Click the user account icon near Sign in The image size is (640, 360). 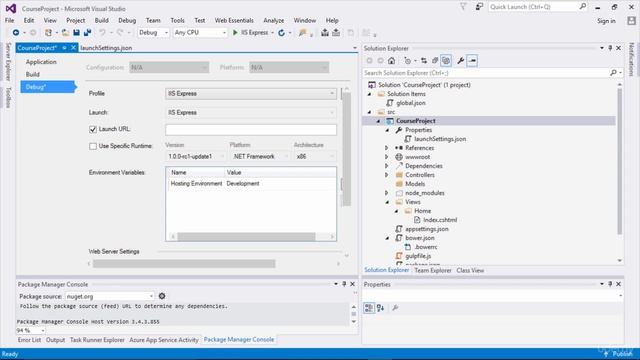[631, 20]
